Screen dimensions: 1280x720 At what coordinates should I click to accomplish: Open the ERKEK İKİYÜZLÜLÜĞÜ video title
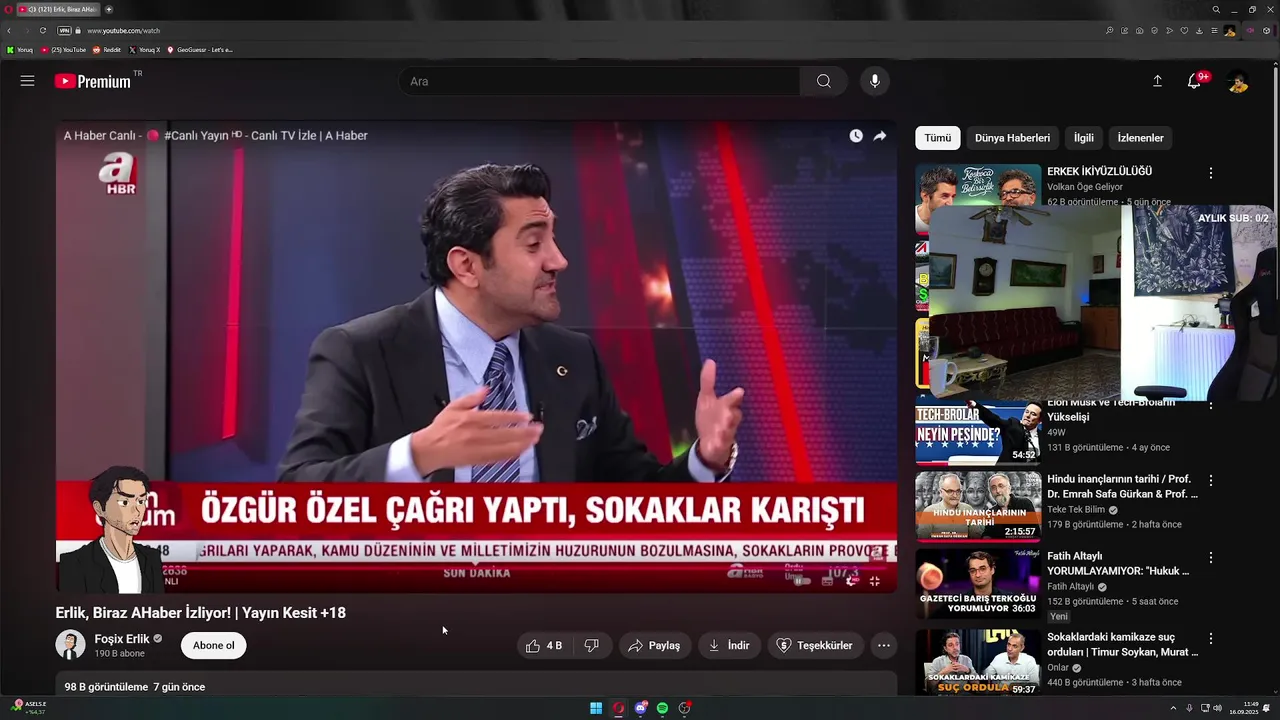[x=1099, y=172]
